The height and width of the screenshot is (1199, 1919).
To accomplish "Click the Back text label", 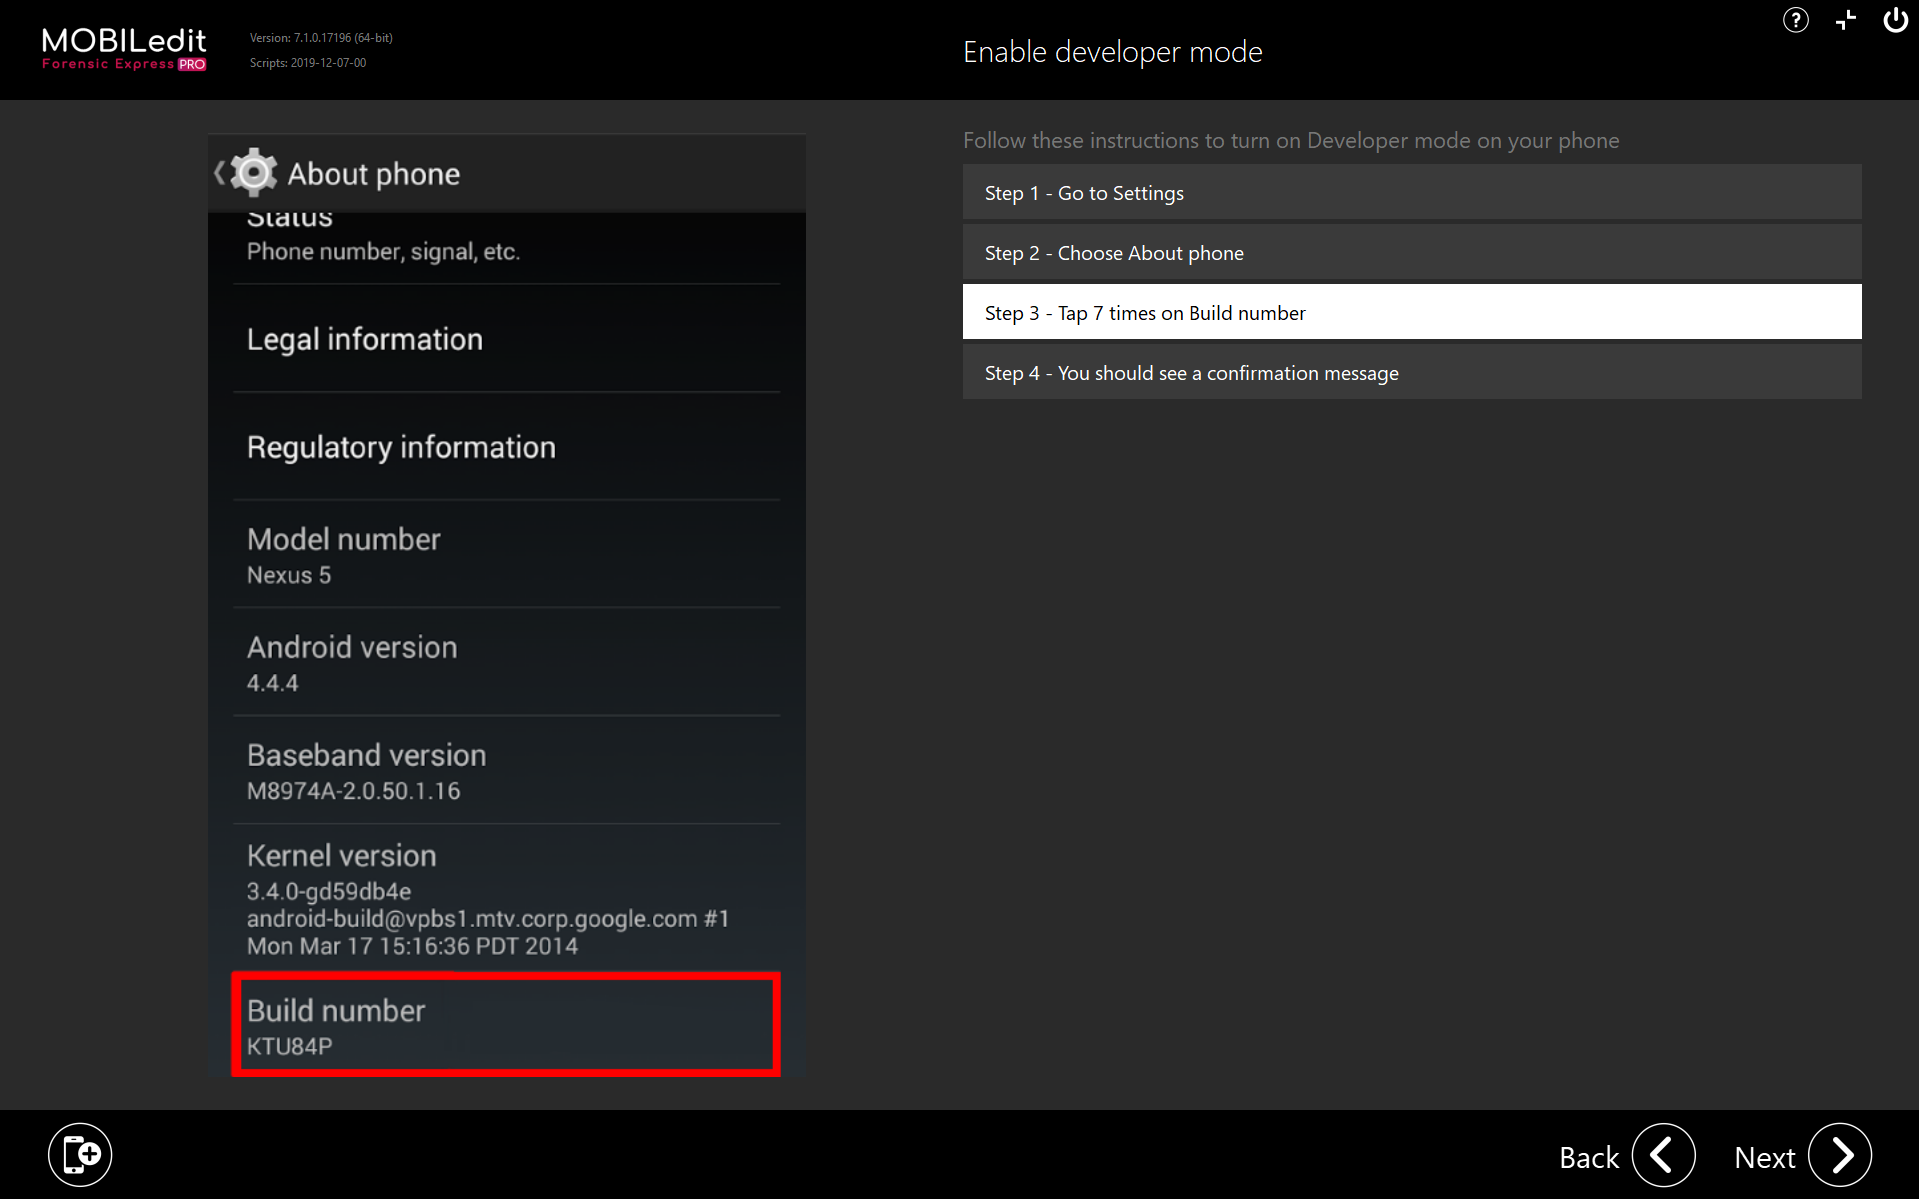I will pos(1589,1157).
